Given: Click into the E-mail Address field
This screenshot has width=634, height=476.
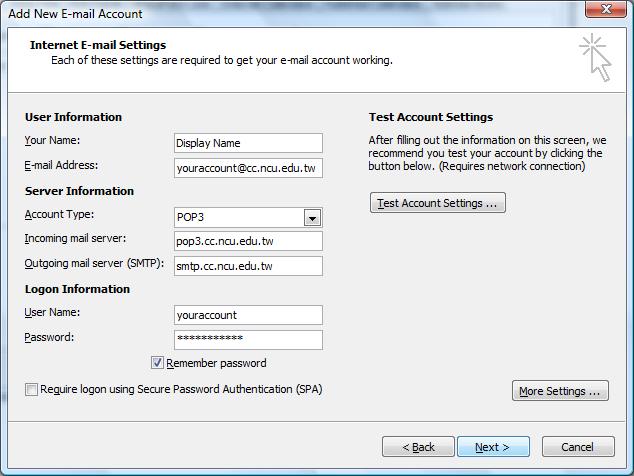Looking at the screenshot, I should [247, 168].
